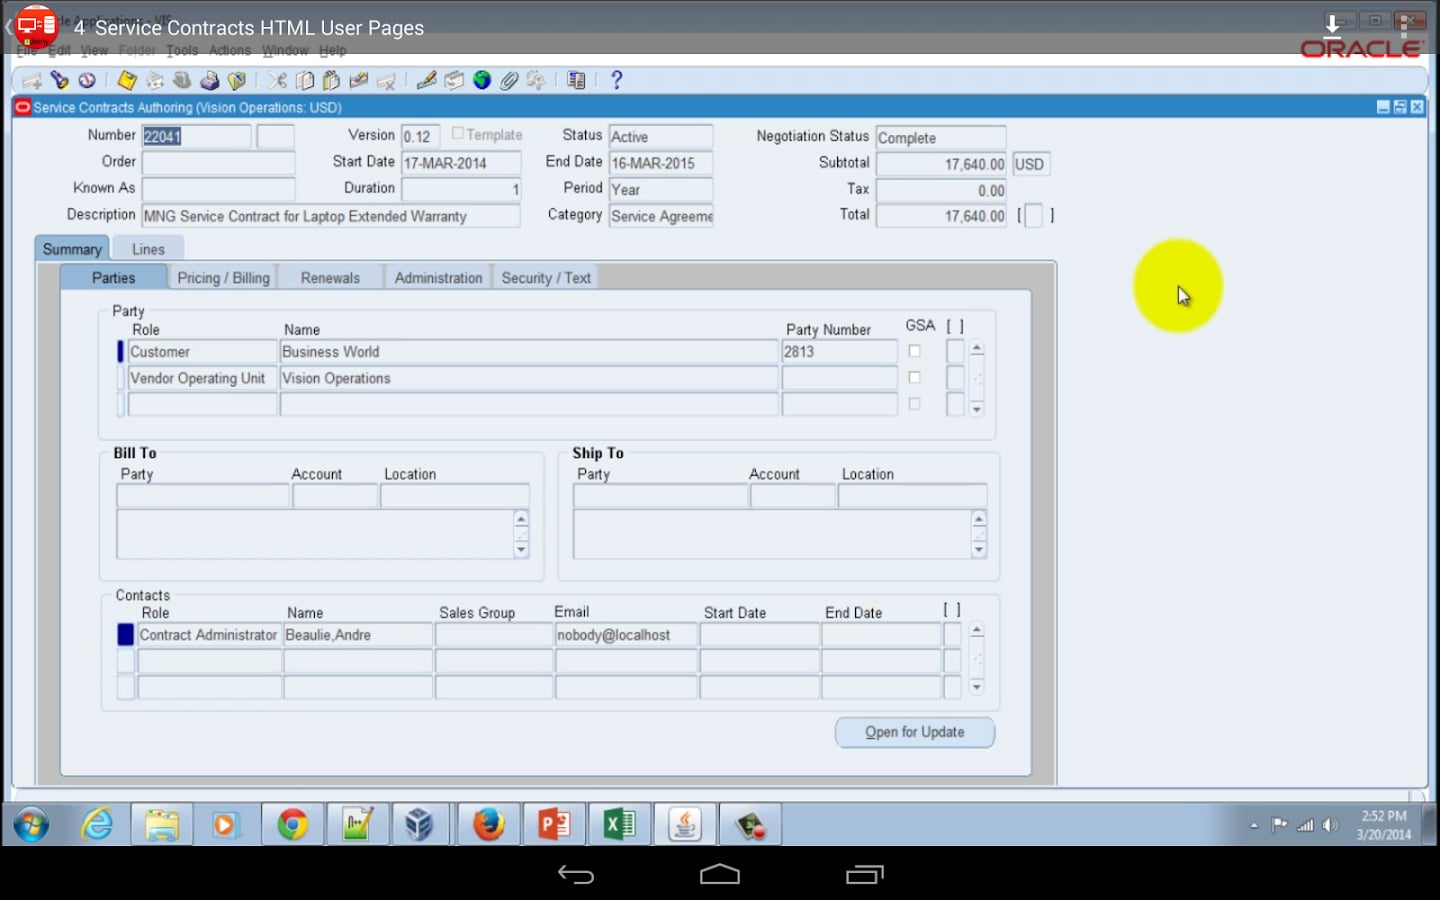Screen dimensions: 1440x900
Task: Click the Close Form toolbar icon
Action: click(x=237, y=80)
